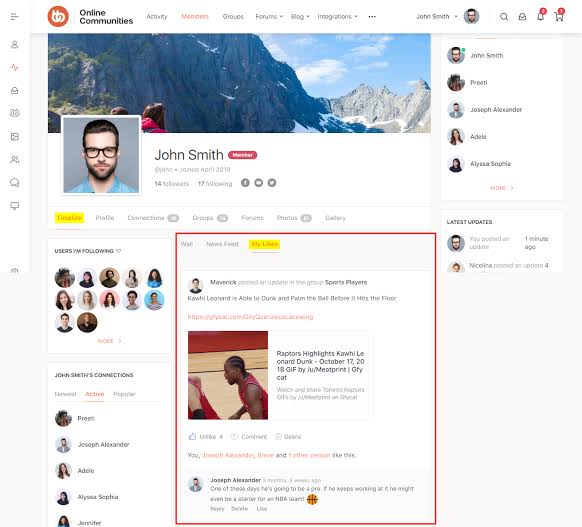Image resolution: width=582 pixels, height=527 pixels.
Task: Open John Smith's Facebook social icon
Action: click(x=245, y=183)
